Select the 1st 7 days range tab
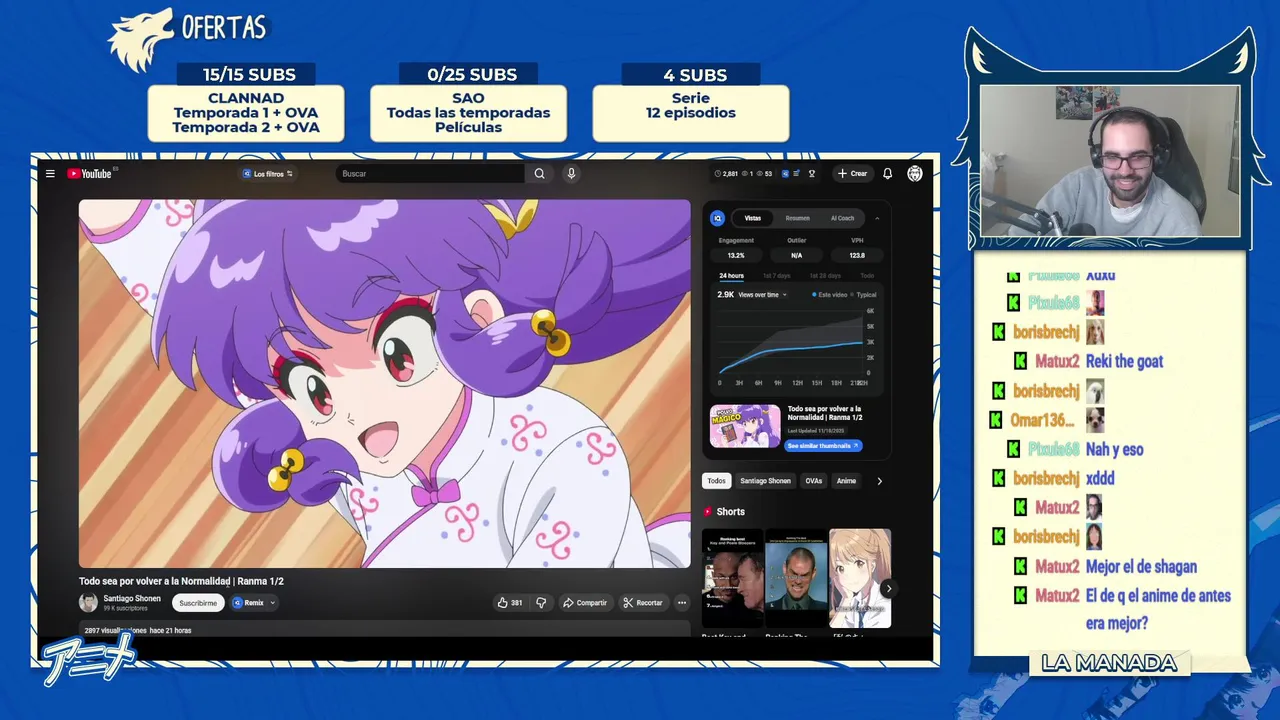Screen dimensions: 1280x720 (776, 275)
